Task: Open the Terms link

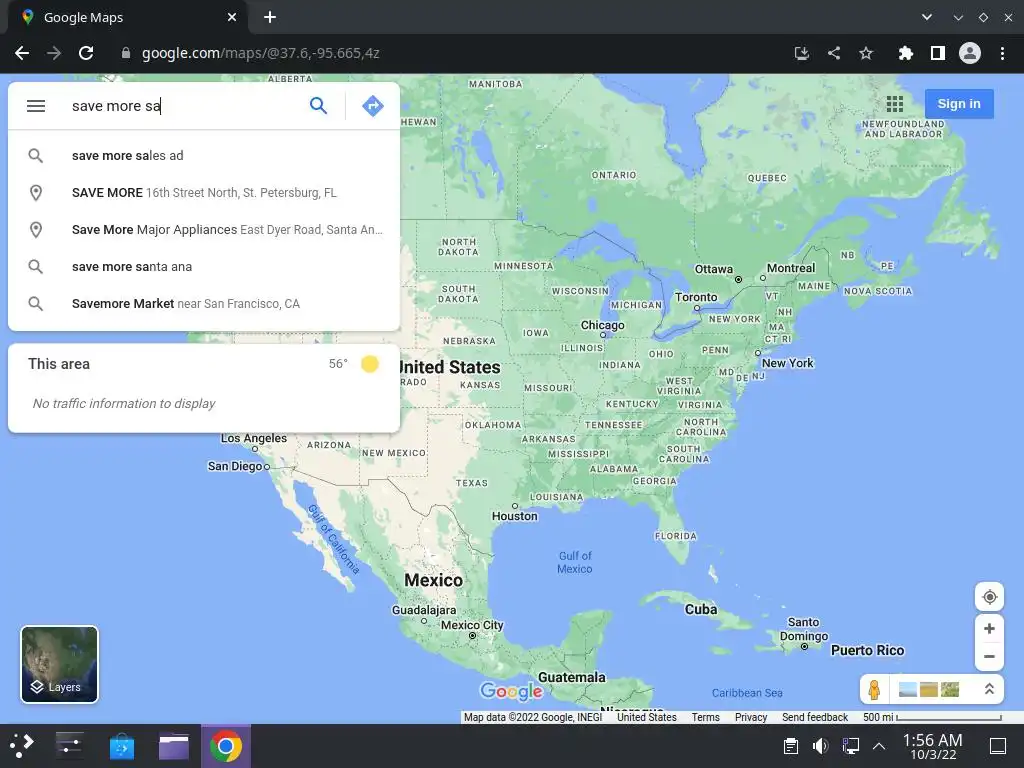Action: tap(705, 717)
